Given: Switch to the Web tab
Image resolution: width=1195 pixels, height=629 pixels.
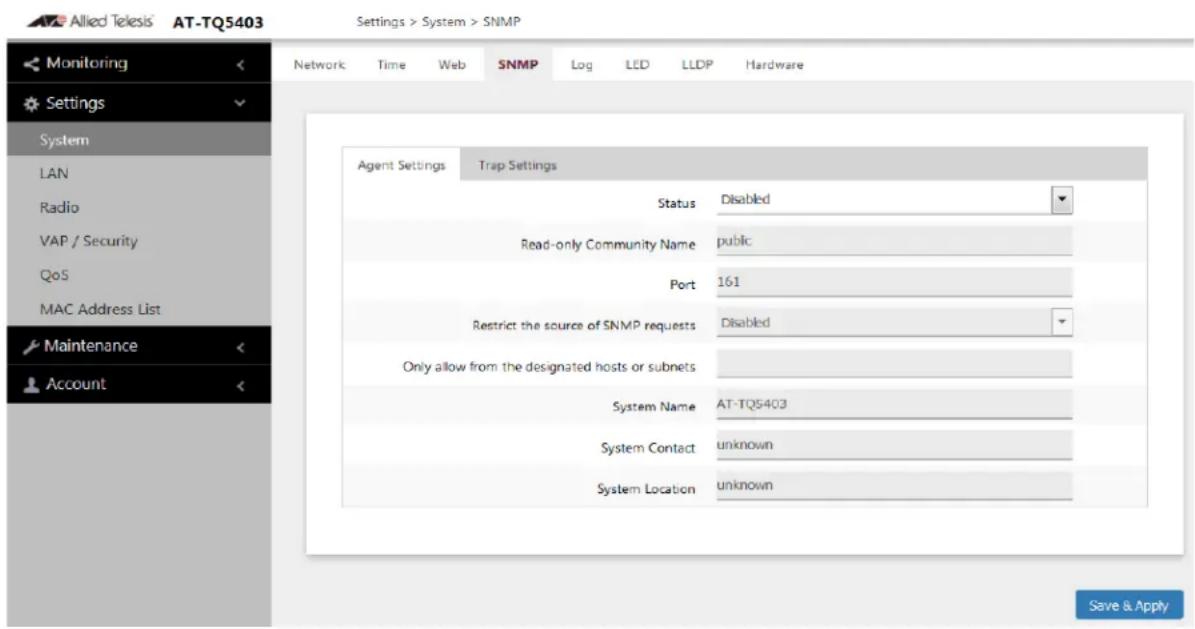Looking at the screenshot, I should (452, 65).
